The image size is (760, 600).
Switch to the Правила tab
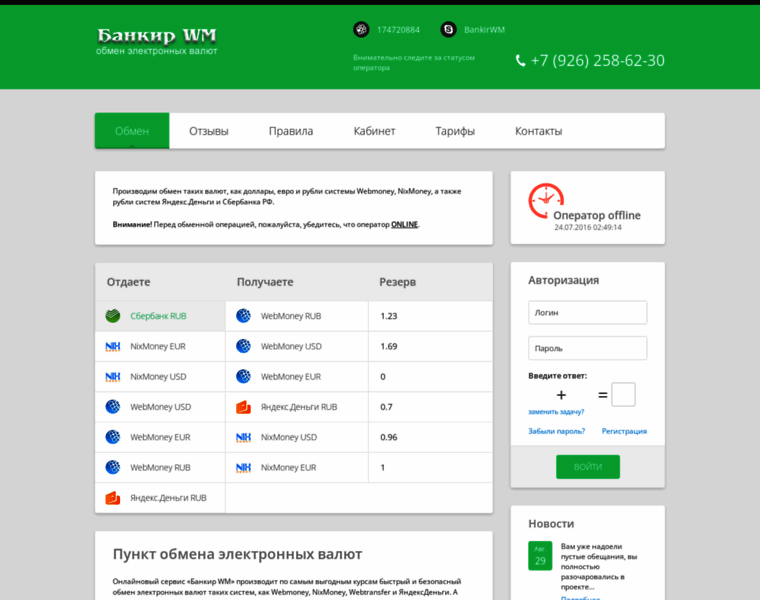tap(291, 131)
